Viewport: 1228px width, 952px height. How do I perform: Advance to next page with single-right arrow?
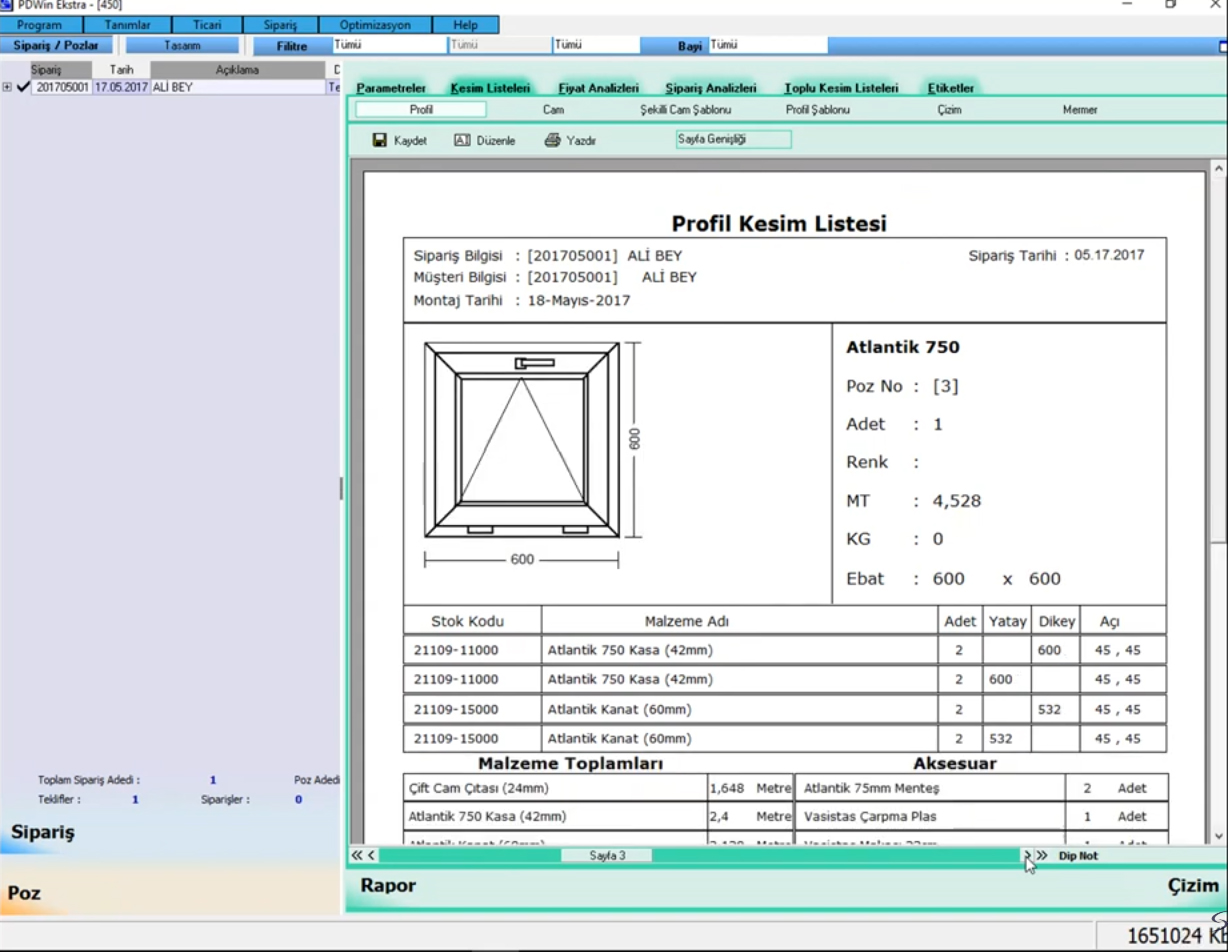(1026, 855)
